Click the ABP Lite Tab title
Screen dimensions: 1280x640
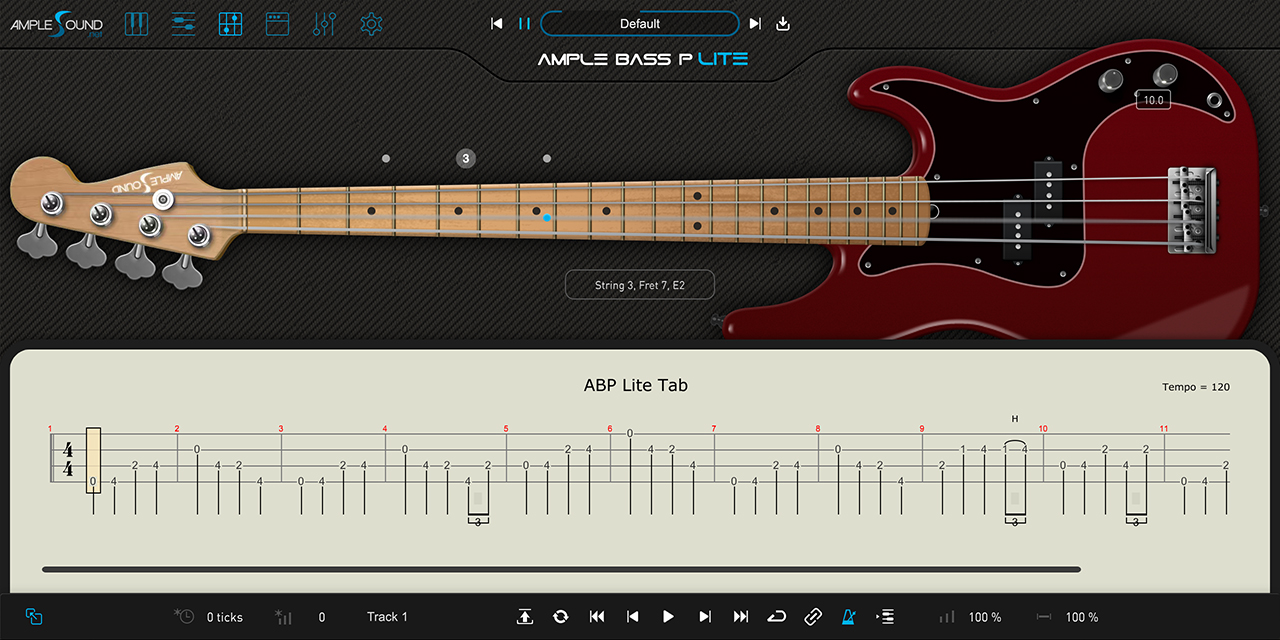636,385
